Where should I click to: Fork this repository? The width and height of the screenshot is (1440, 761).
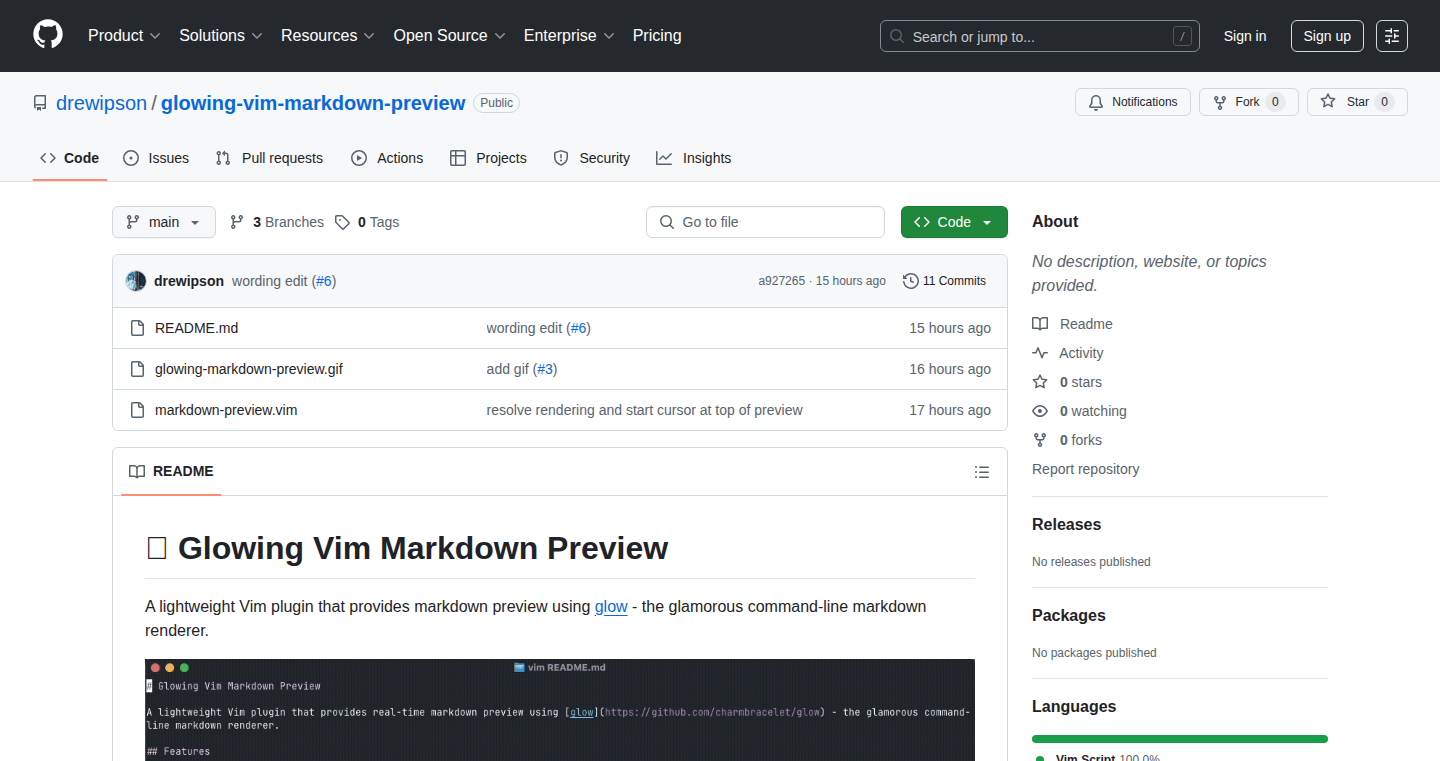point(1248,102)
